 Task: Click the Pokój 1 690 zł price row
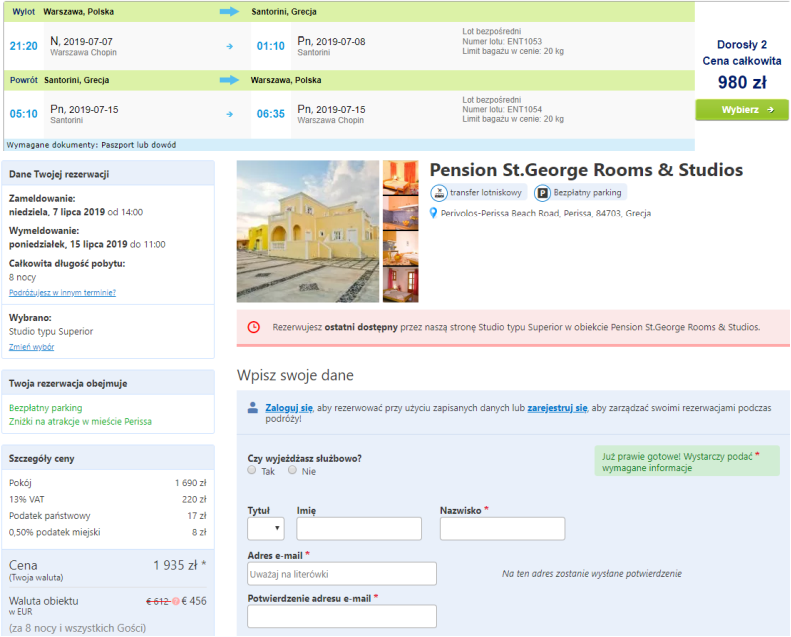(x=107, y=483)
